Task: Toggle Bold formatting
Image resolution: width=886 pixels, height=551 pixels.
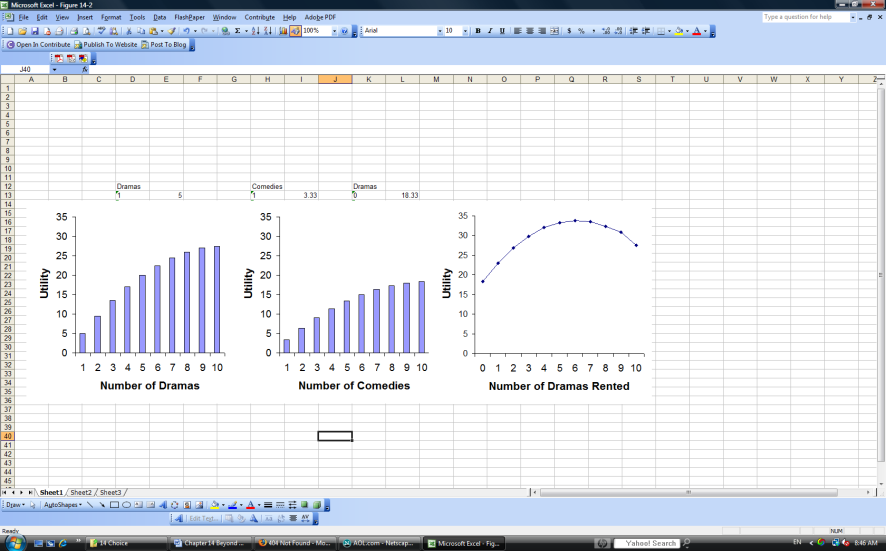Action: pos(478,31)
